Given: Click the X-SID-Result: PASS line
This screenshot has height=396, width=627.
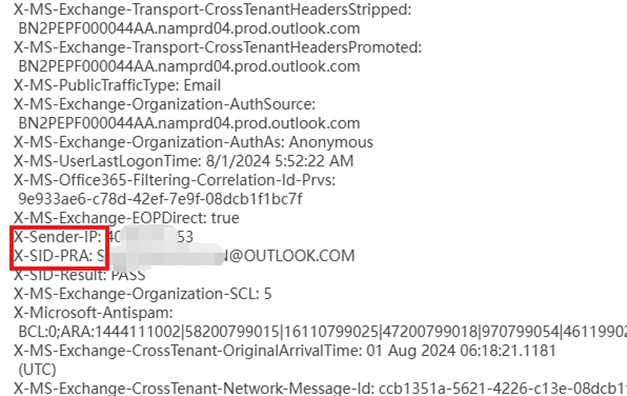Looking at the screenshot, I should coord(80,275).
